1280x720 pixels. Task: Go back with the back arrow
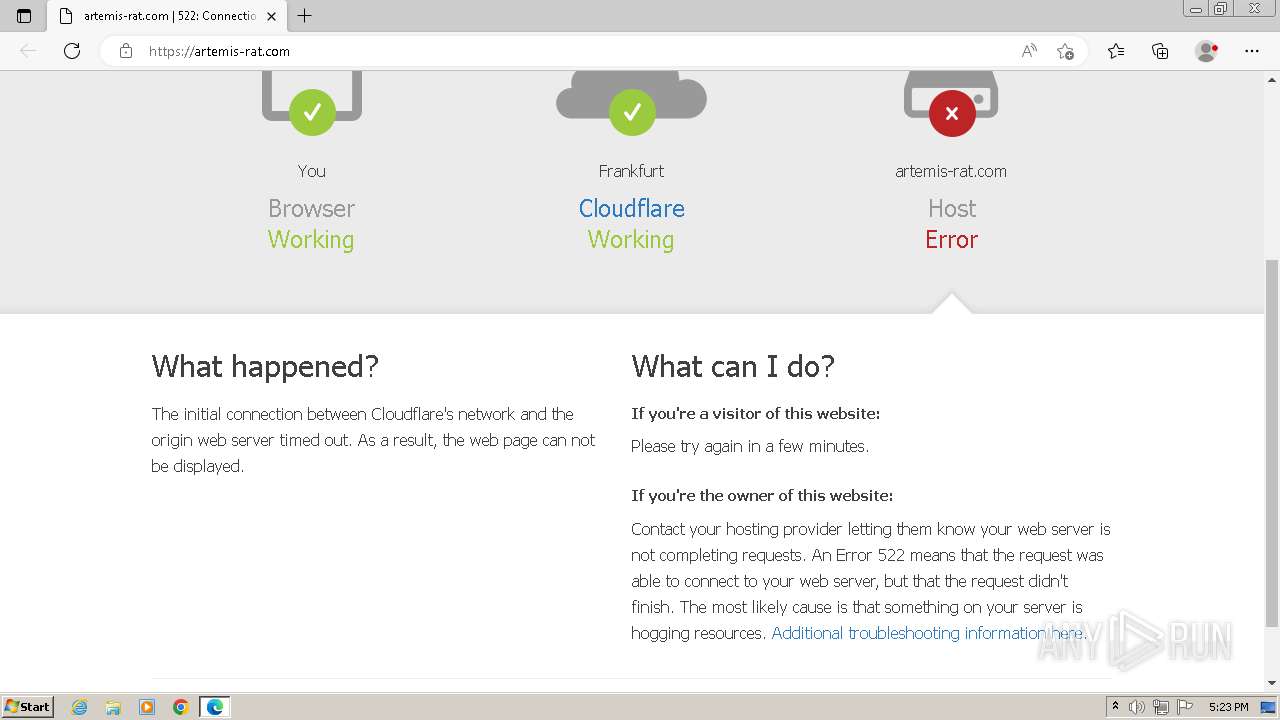pyautogui.click(x=28, y=51)
